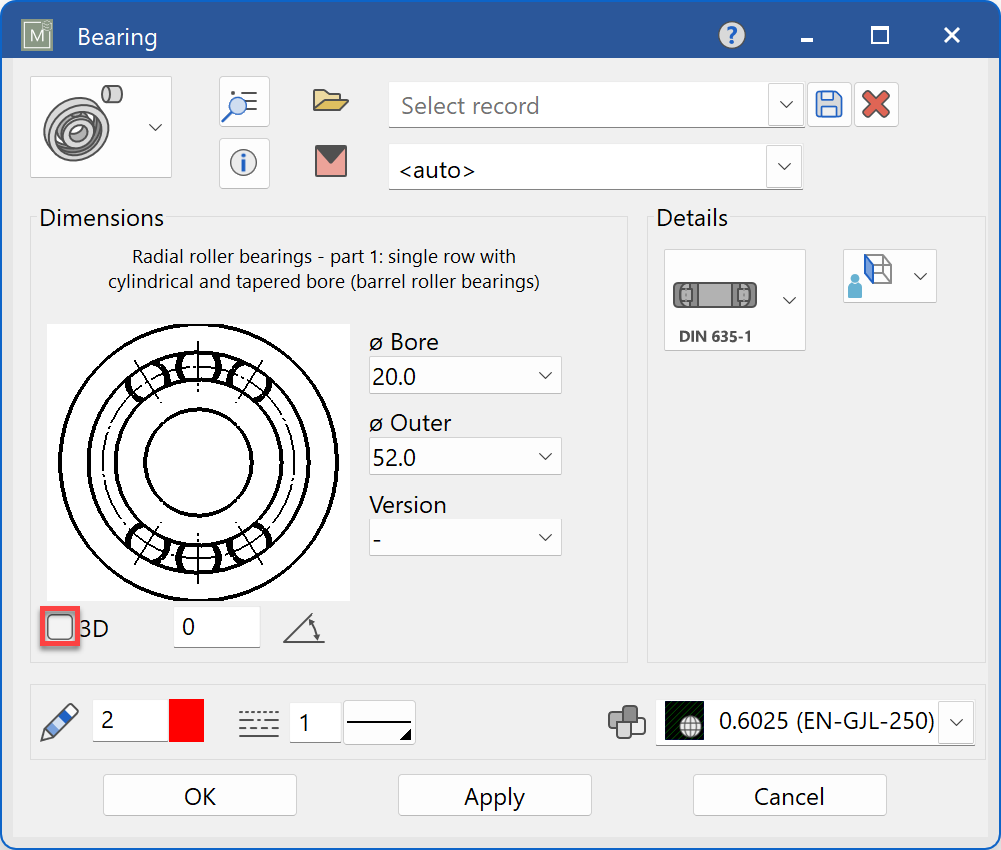Image resolution: width=1001 pixels, height=850 pixels.
Task: Click the help question mark icon
Action: 732,36
